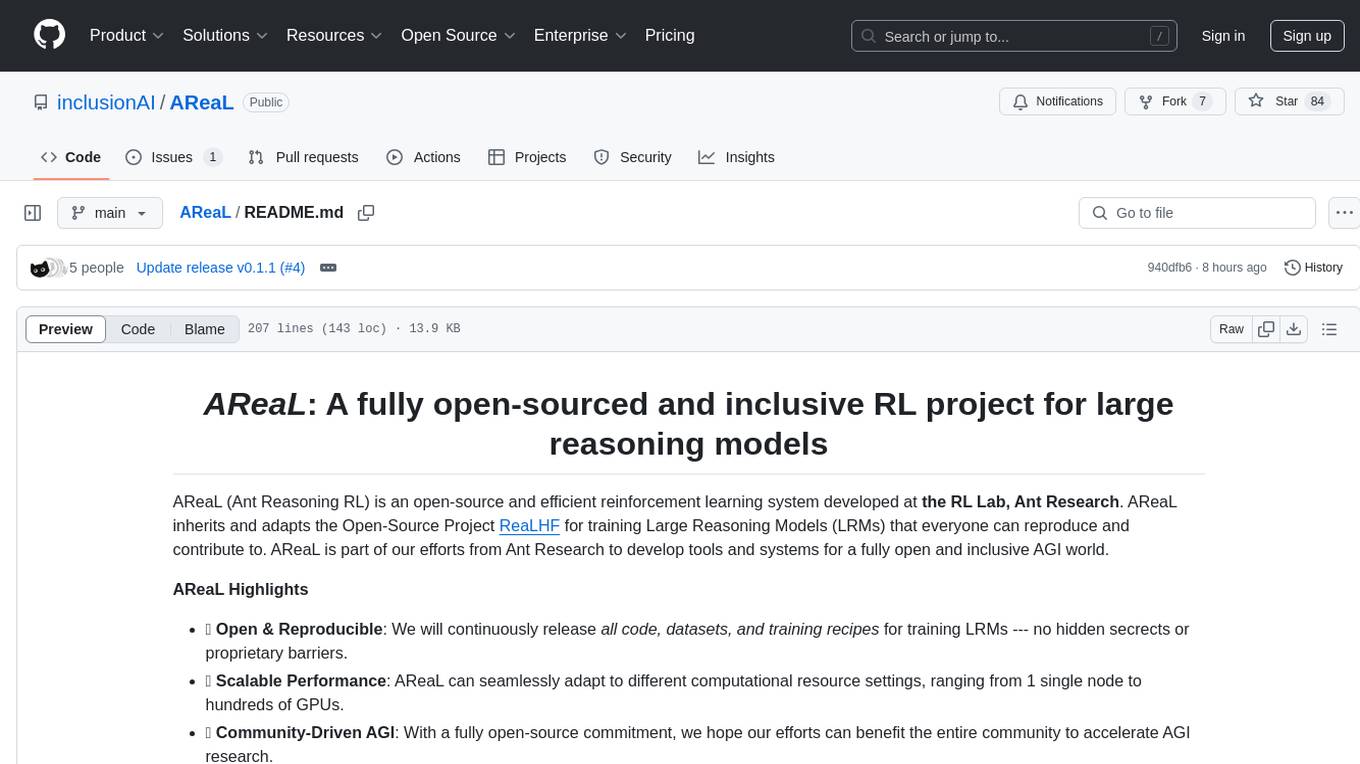1360x764 pixels.
Task: Copy raw file contents
Action: click(x=1266, y=329)
